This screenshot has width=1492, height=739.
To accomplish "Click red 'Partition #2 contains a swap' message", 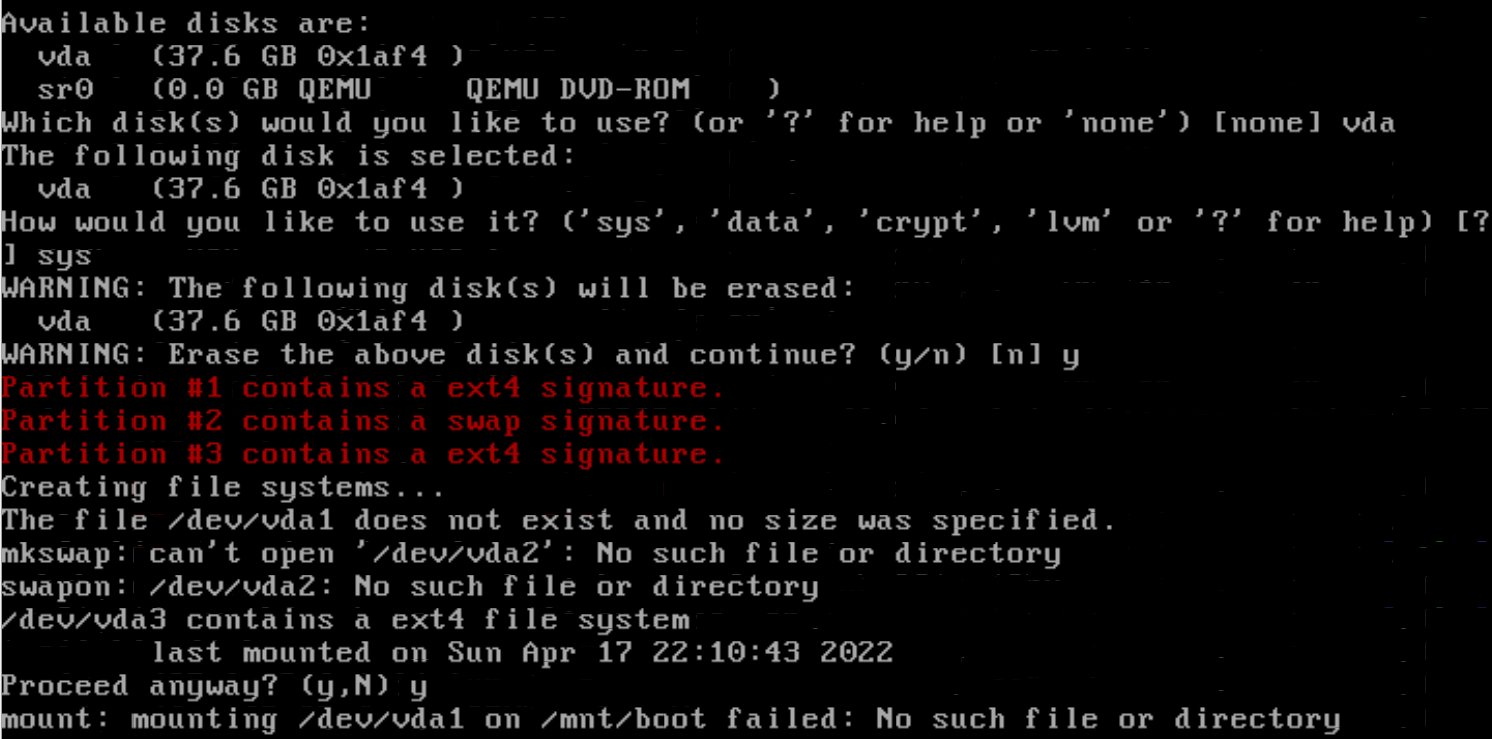I will (363, 421).
